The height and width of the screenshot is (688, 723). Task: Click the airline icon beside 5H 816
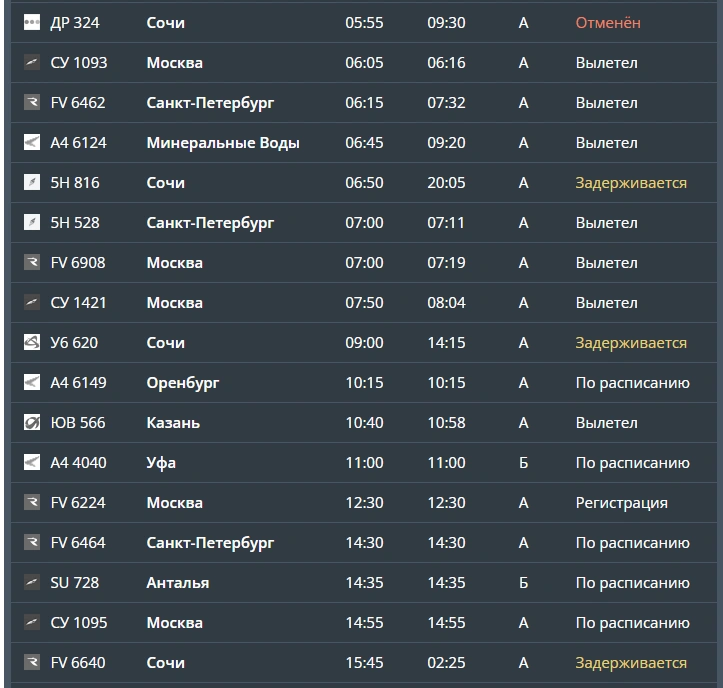pos(32,182)
